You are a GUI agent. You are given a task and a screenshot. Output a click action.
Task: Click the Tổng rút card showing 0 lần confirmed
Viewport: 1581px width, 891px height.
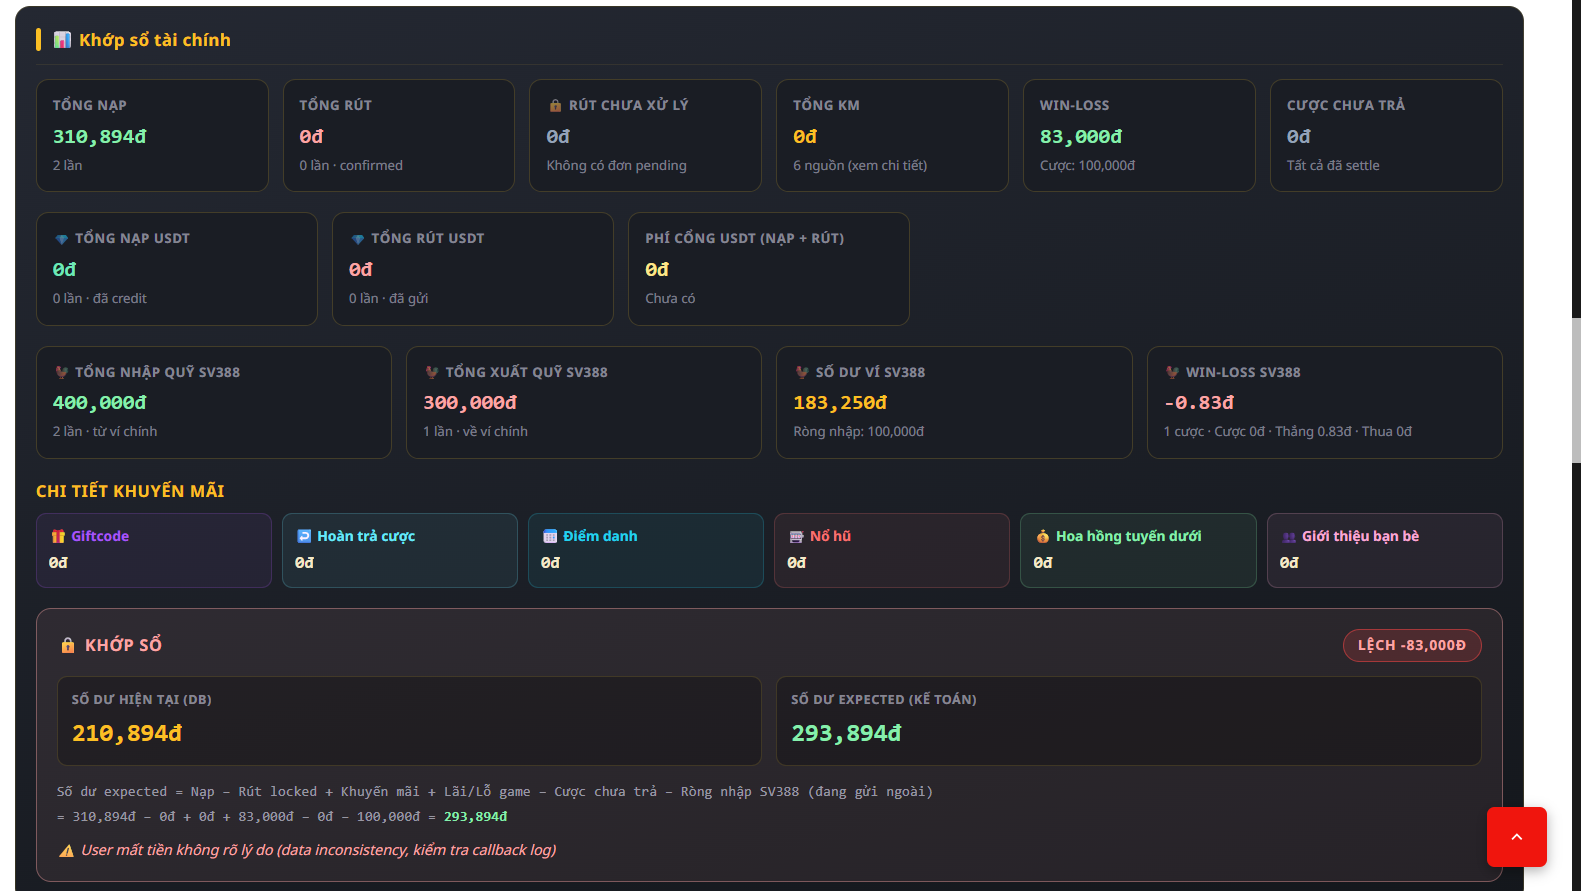pyautogui.click(x=399, y=135)
